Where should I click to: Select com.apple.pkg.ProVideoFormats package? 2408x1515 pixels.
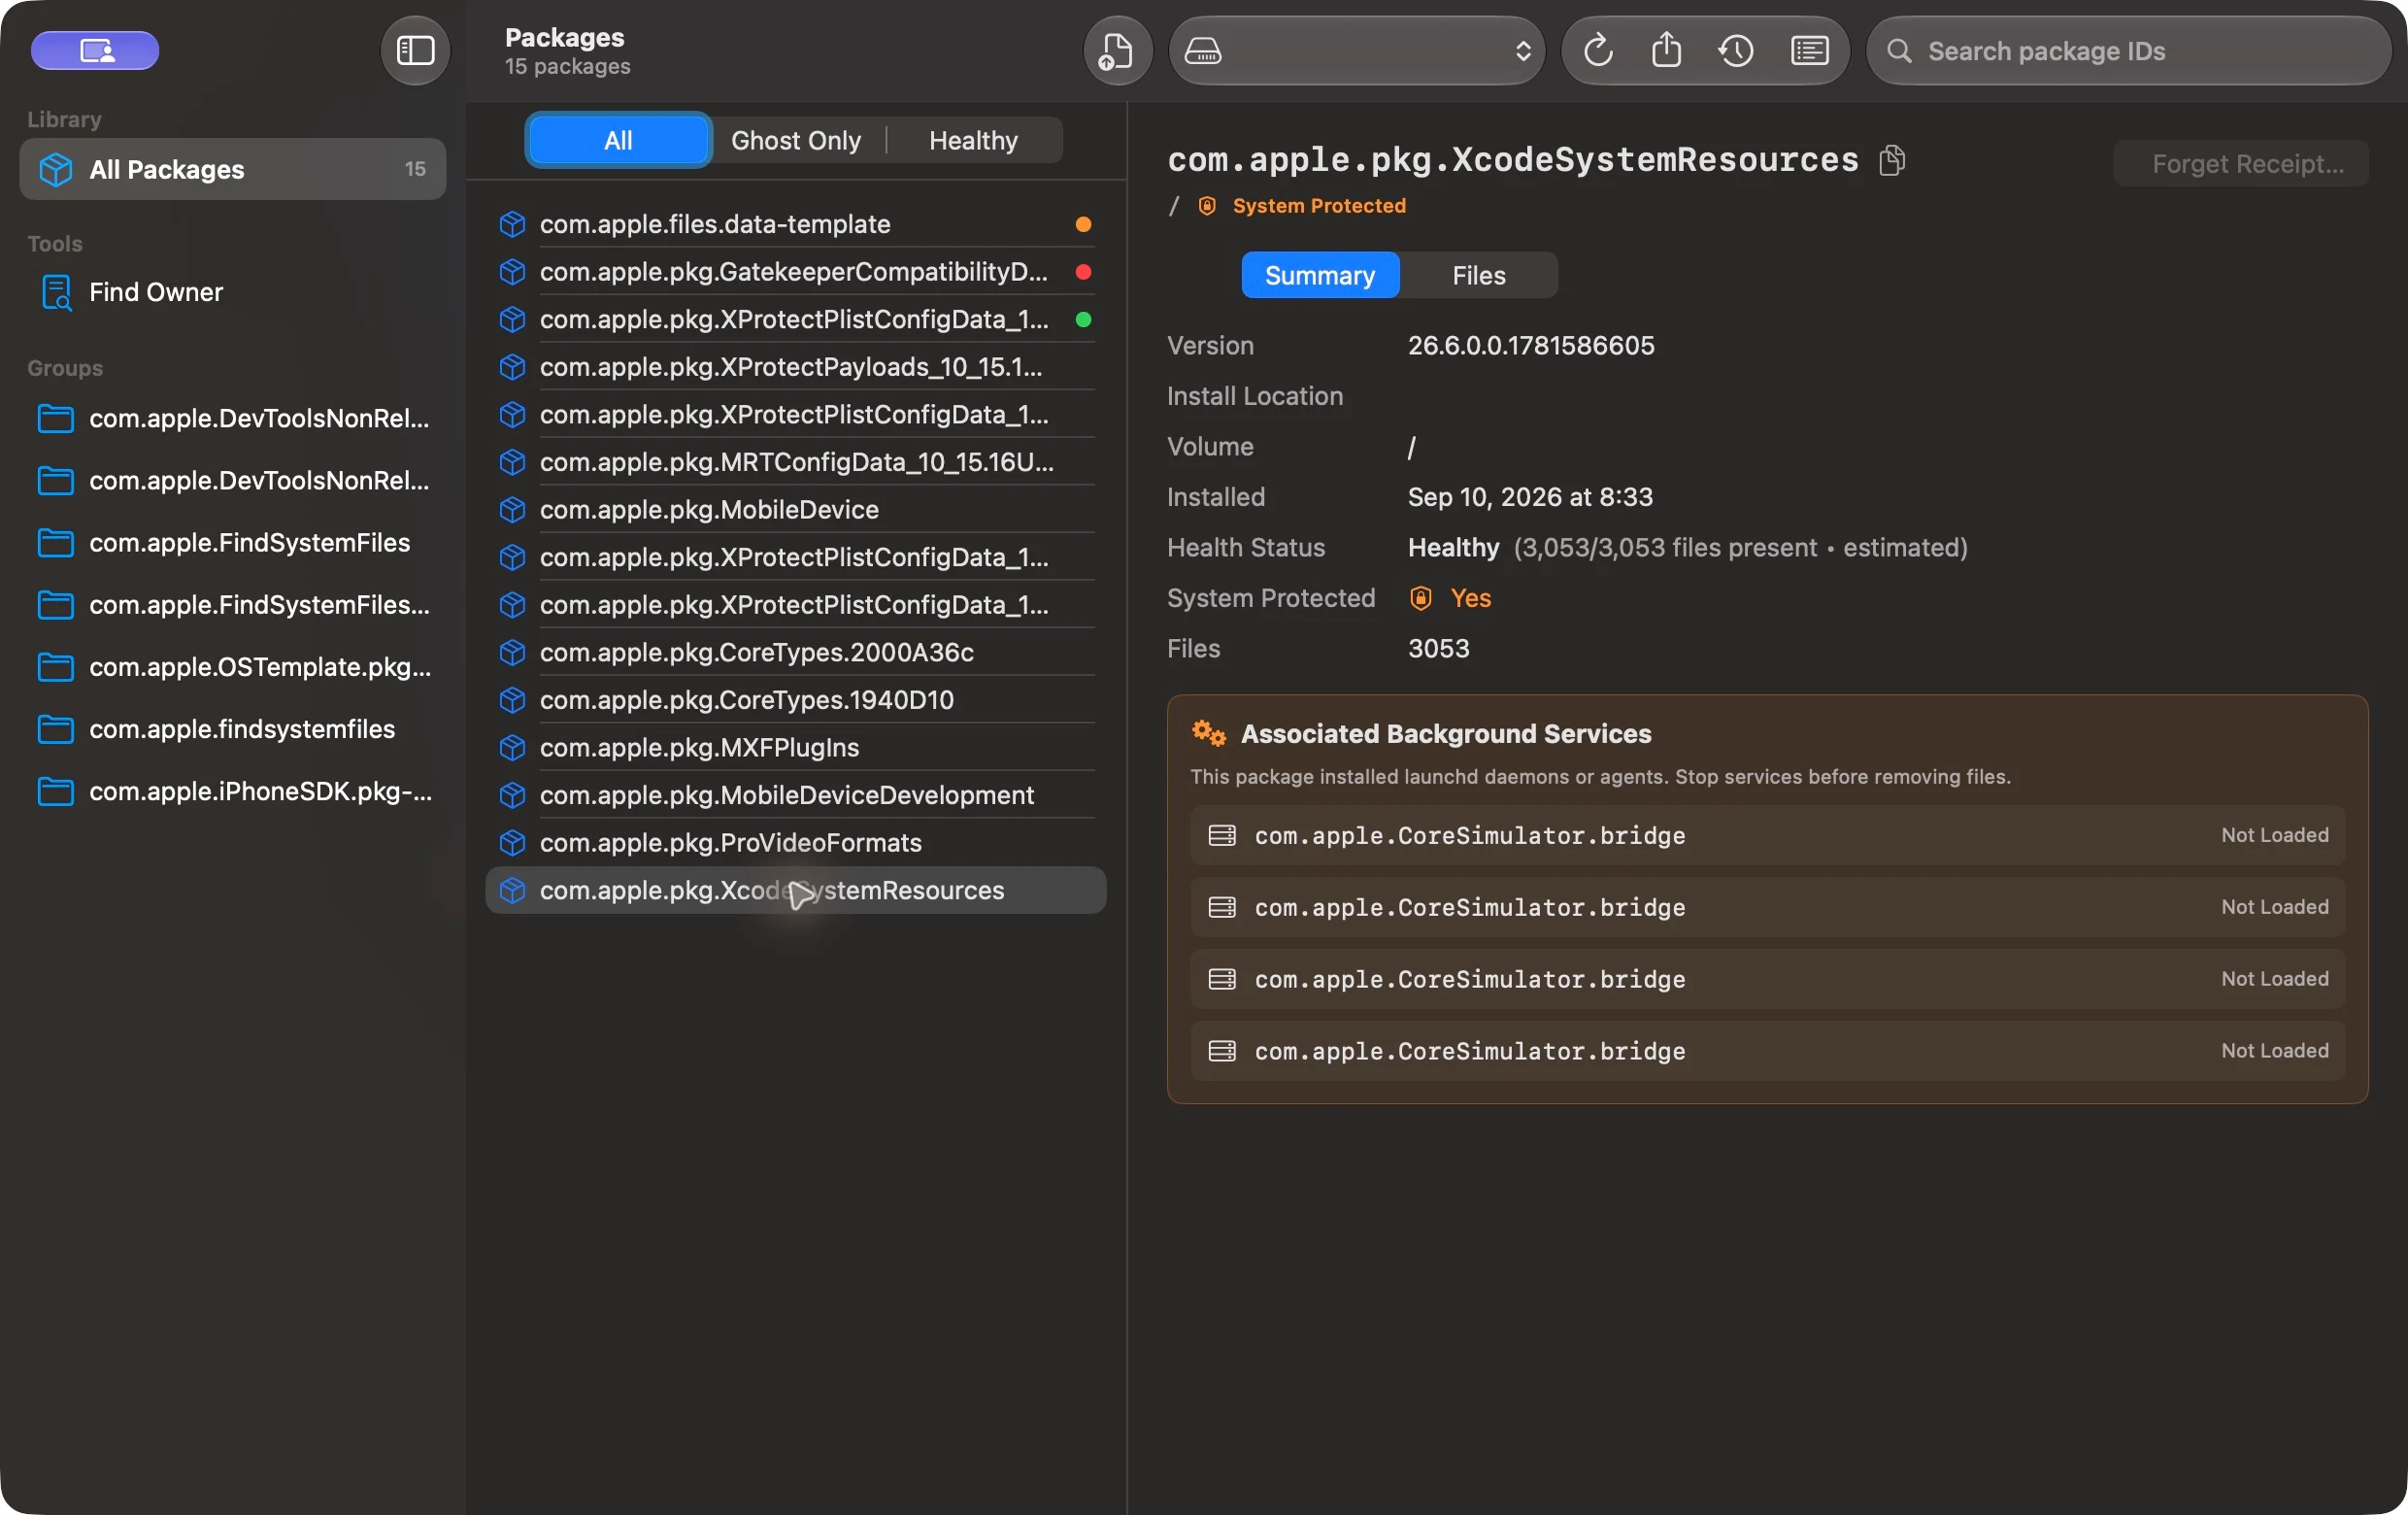tap(795, 842)
